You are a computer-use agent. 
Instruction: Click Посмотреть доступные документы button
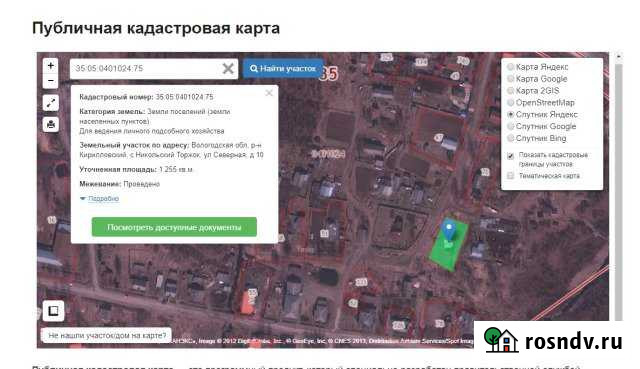[174, 227]
